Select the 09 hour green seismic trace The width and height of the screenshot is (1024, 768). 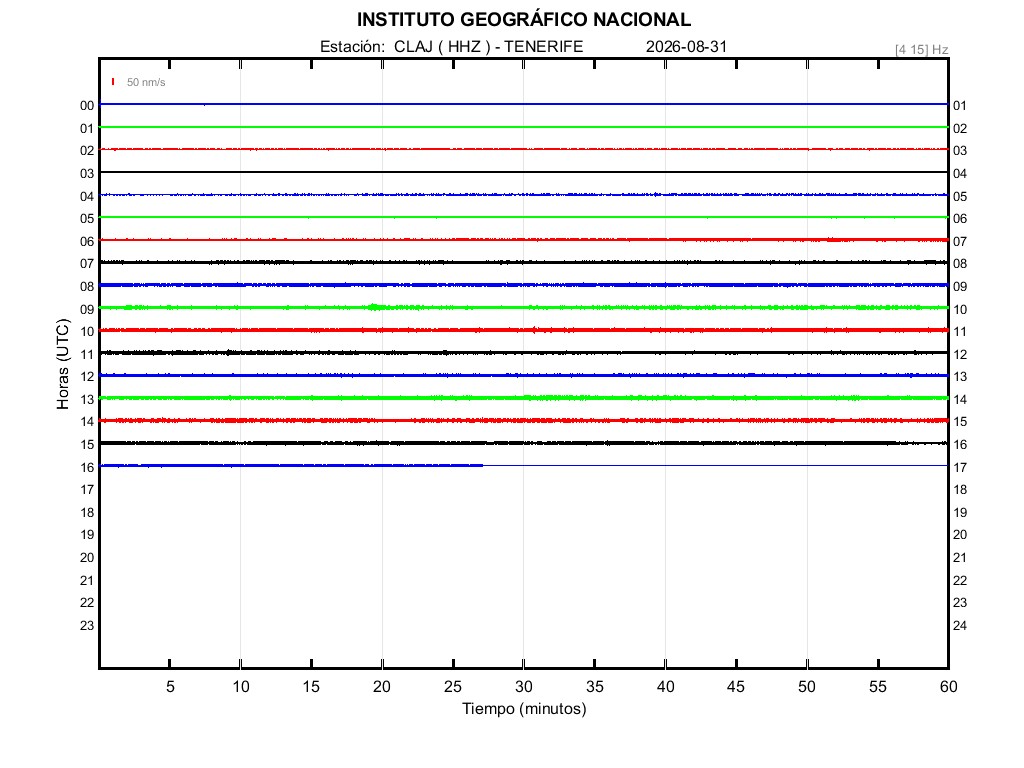pyautogui.click(x=524, y=307)
